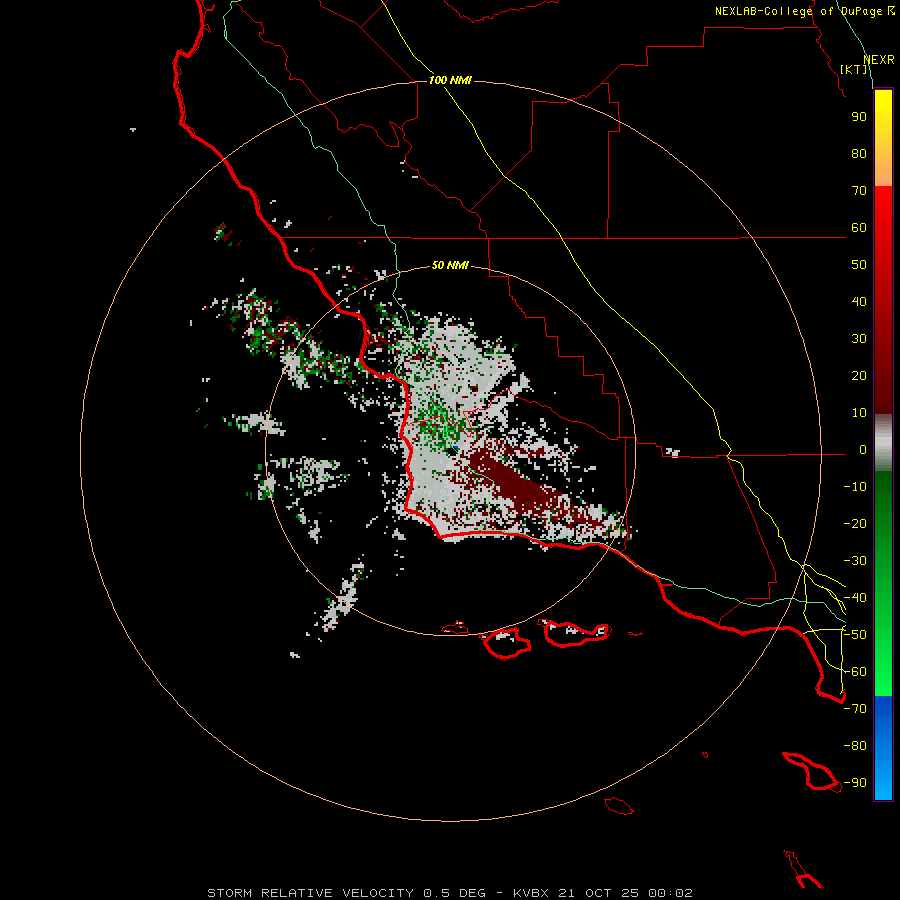Click the '-90' label on the velocity legend
The width and height of the screenshot is (900, 900).
[855, 783]
